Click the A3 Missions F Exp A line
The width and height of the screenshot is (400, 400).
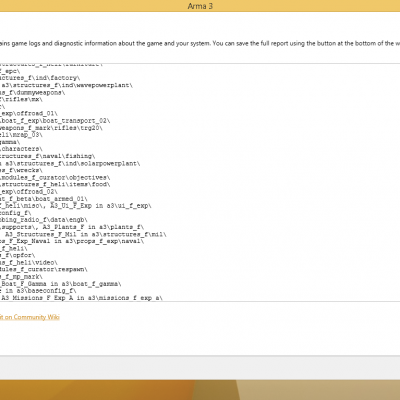pos(81,298)
